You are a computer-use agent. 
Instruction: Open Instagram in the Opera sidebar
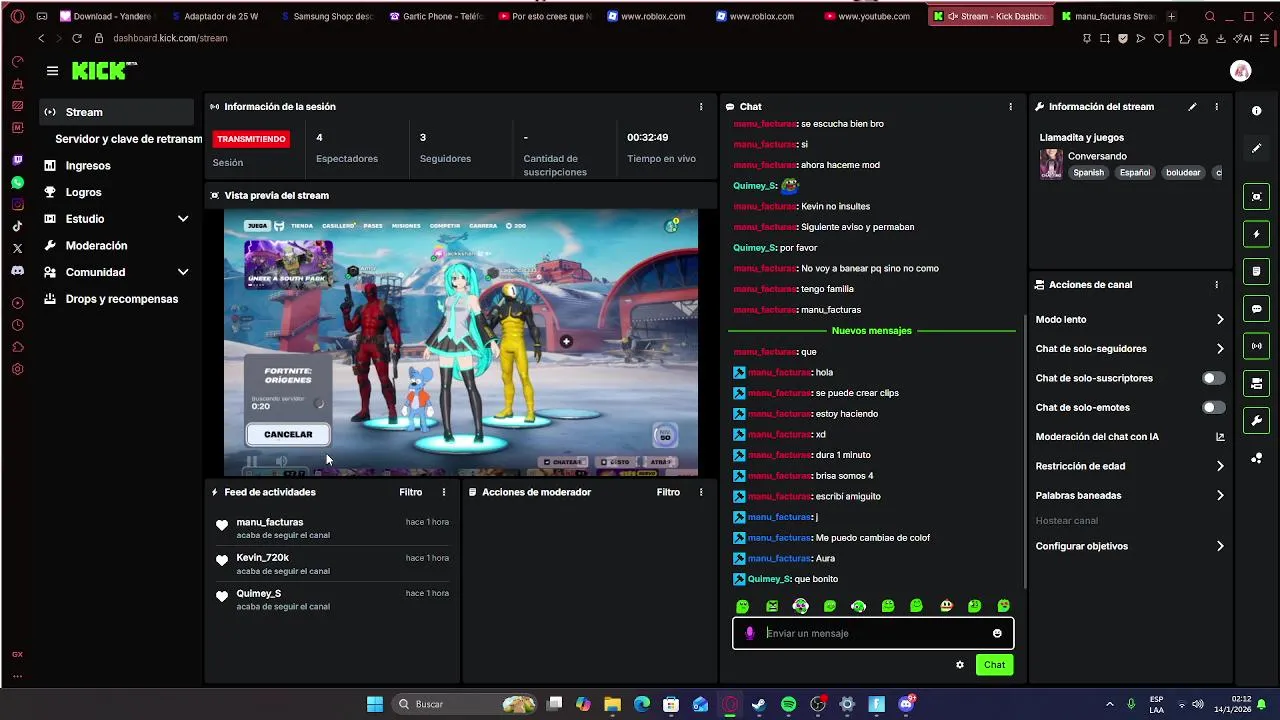pyautogui.click(x=17, y=205)
